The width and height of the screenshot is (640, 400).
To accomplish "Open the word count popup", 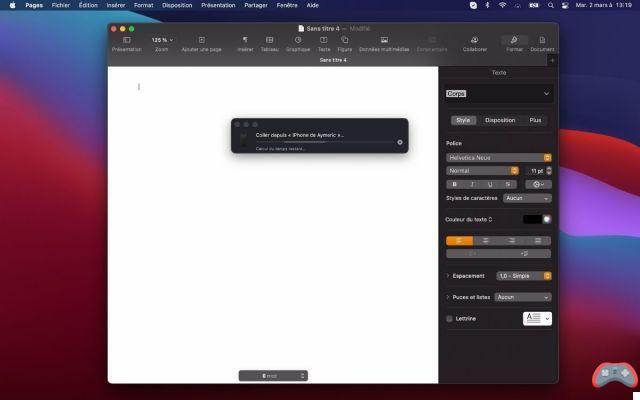I will [x=273, y=376].
